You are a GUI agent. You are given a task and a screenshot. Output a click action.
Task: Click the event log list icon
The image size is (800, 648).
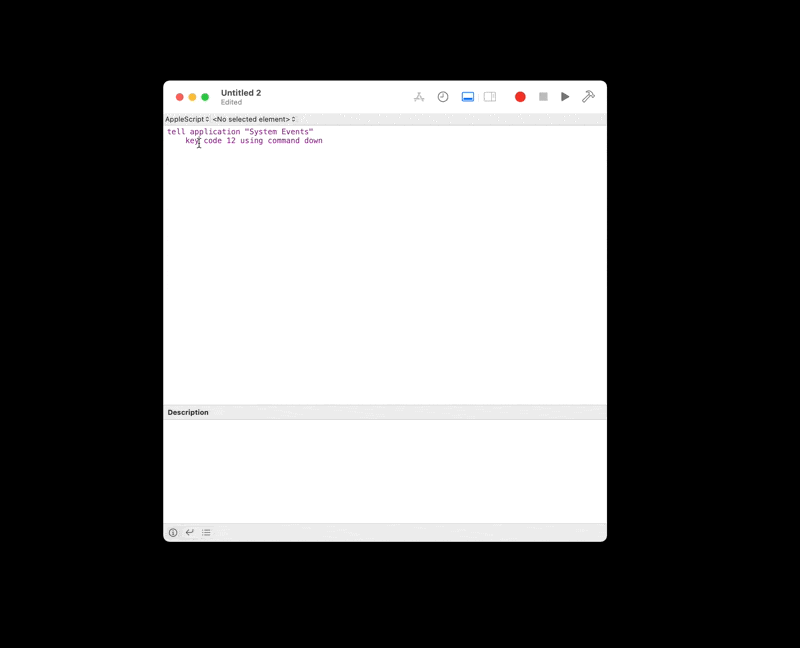(x=206, y=532)
